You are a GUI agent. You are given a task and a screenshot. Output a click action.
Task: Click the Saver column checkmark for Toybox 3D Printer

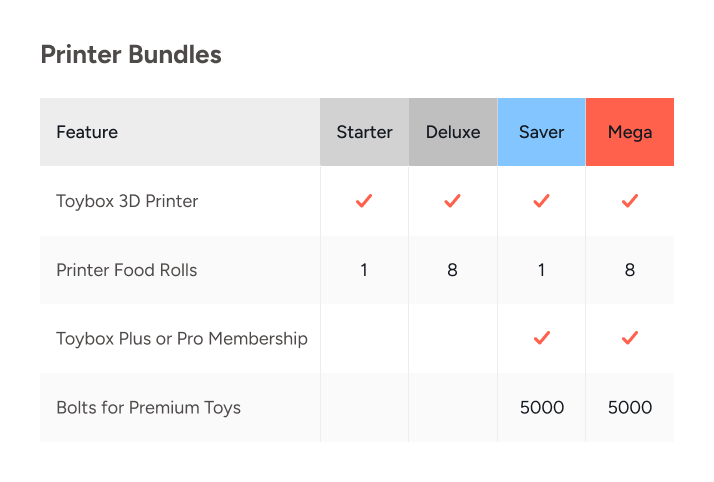[541, 201]
